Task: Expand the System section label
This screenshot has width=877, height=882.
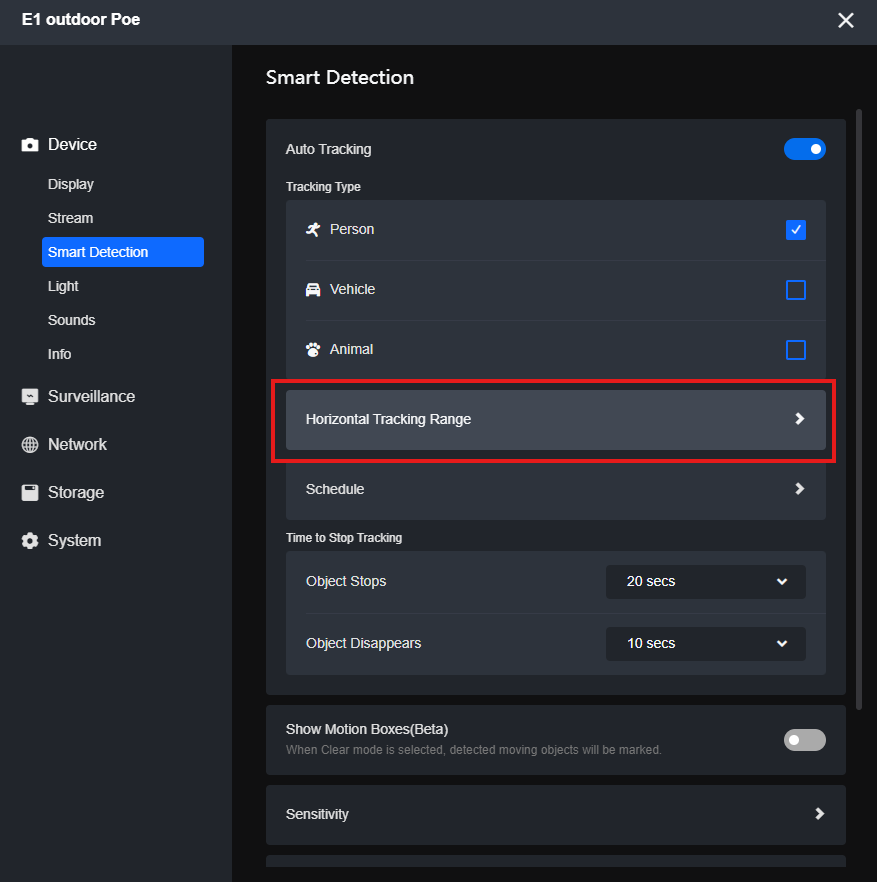Action: 74,541
